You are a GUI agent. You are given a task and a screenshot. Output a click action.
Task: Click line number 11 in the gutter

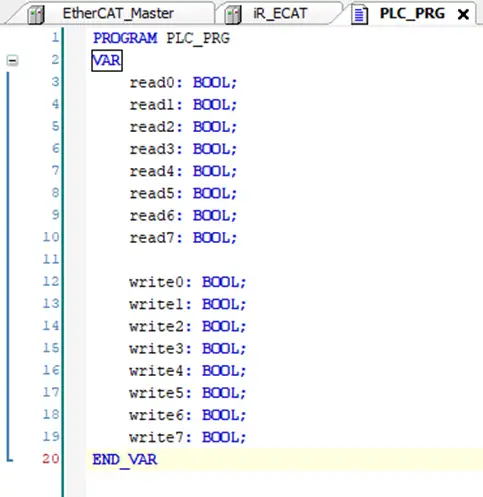[51, 259]
